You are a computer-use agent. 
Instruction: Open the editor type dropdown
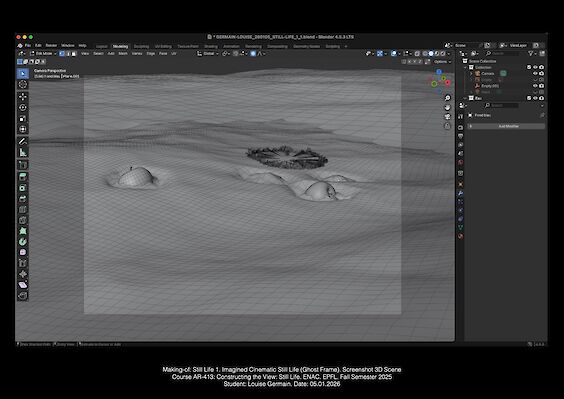click(x=22, y=54)
